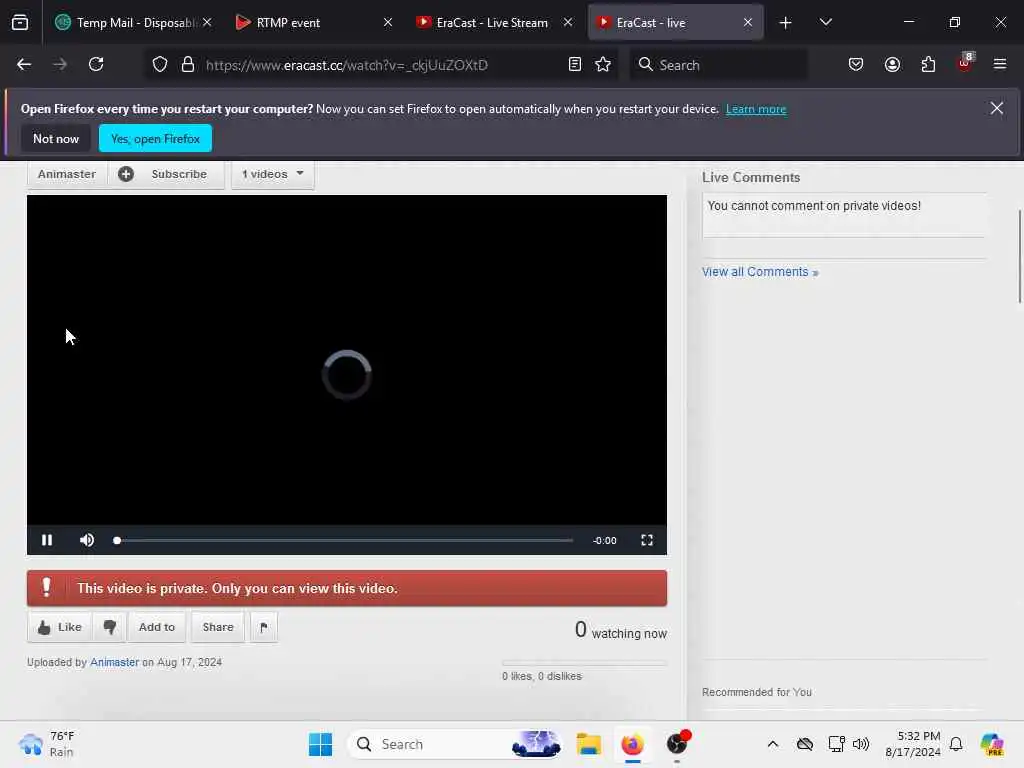Viewport: 1024px width, 768px height.
Task: Click the video progress seek bar
Action: (x=344, y=540)
